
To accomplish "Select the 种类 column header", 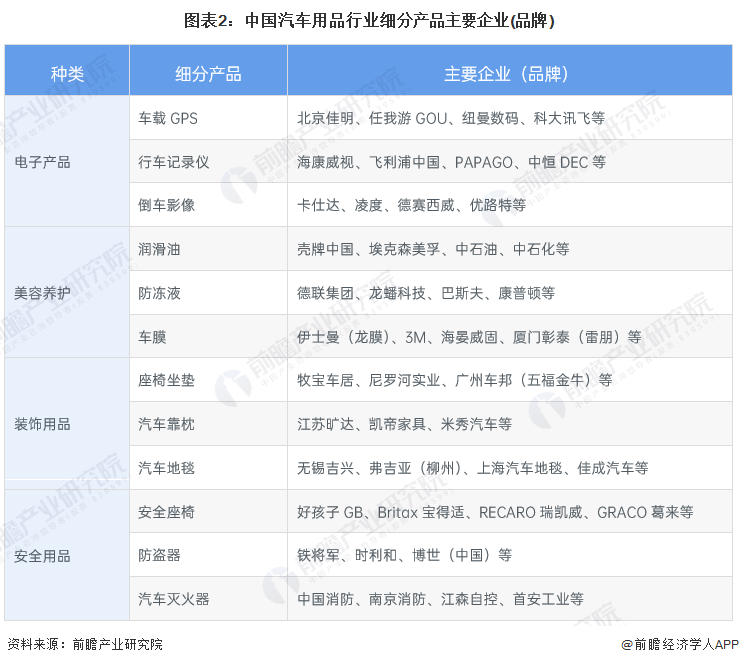I will coord(67,74).
